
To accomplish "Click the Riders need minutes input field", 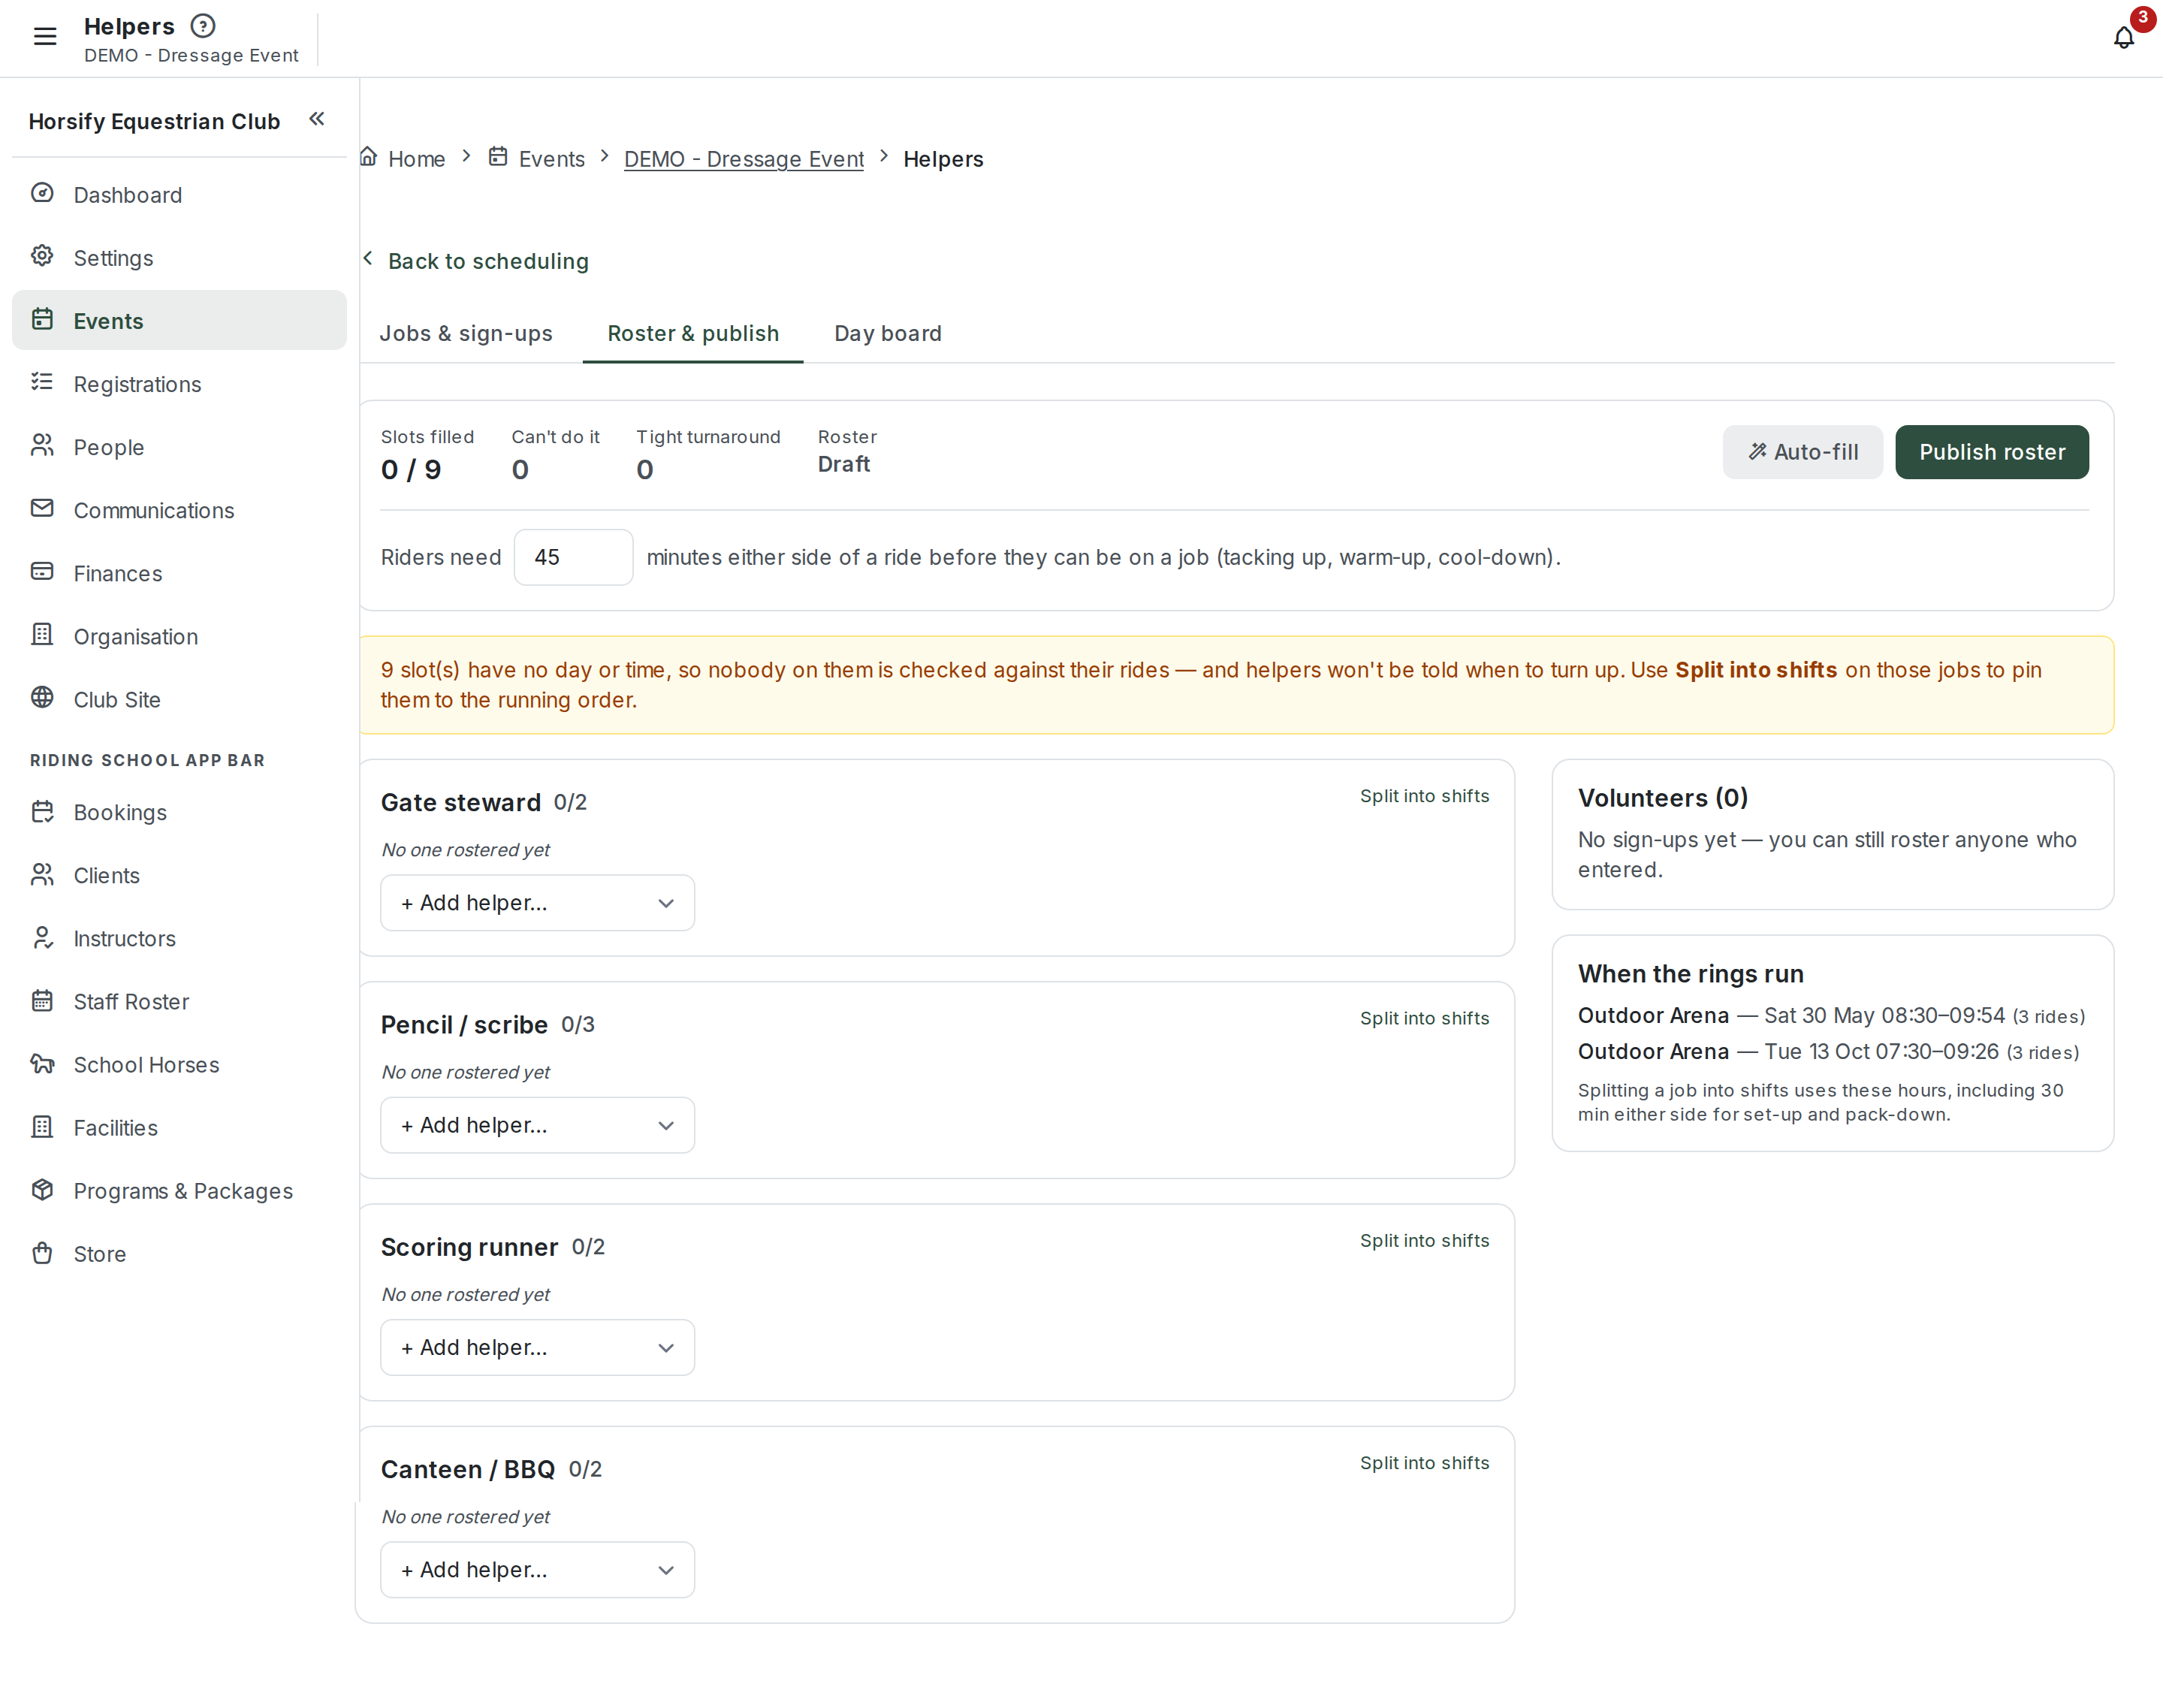I will pos(573,557).
